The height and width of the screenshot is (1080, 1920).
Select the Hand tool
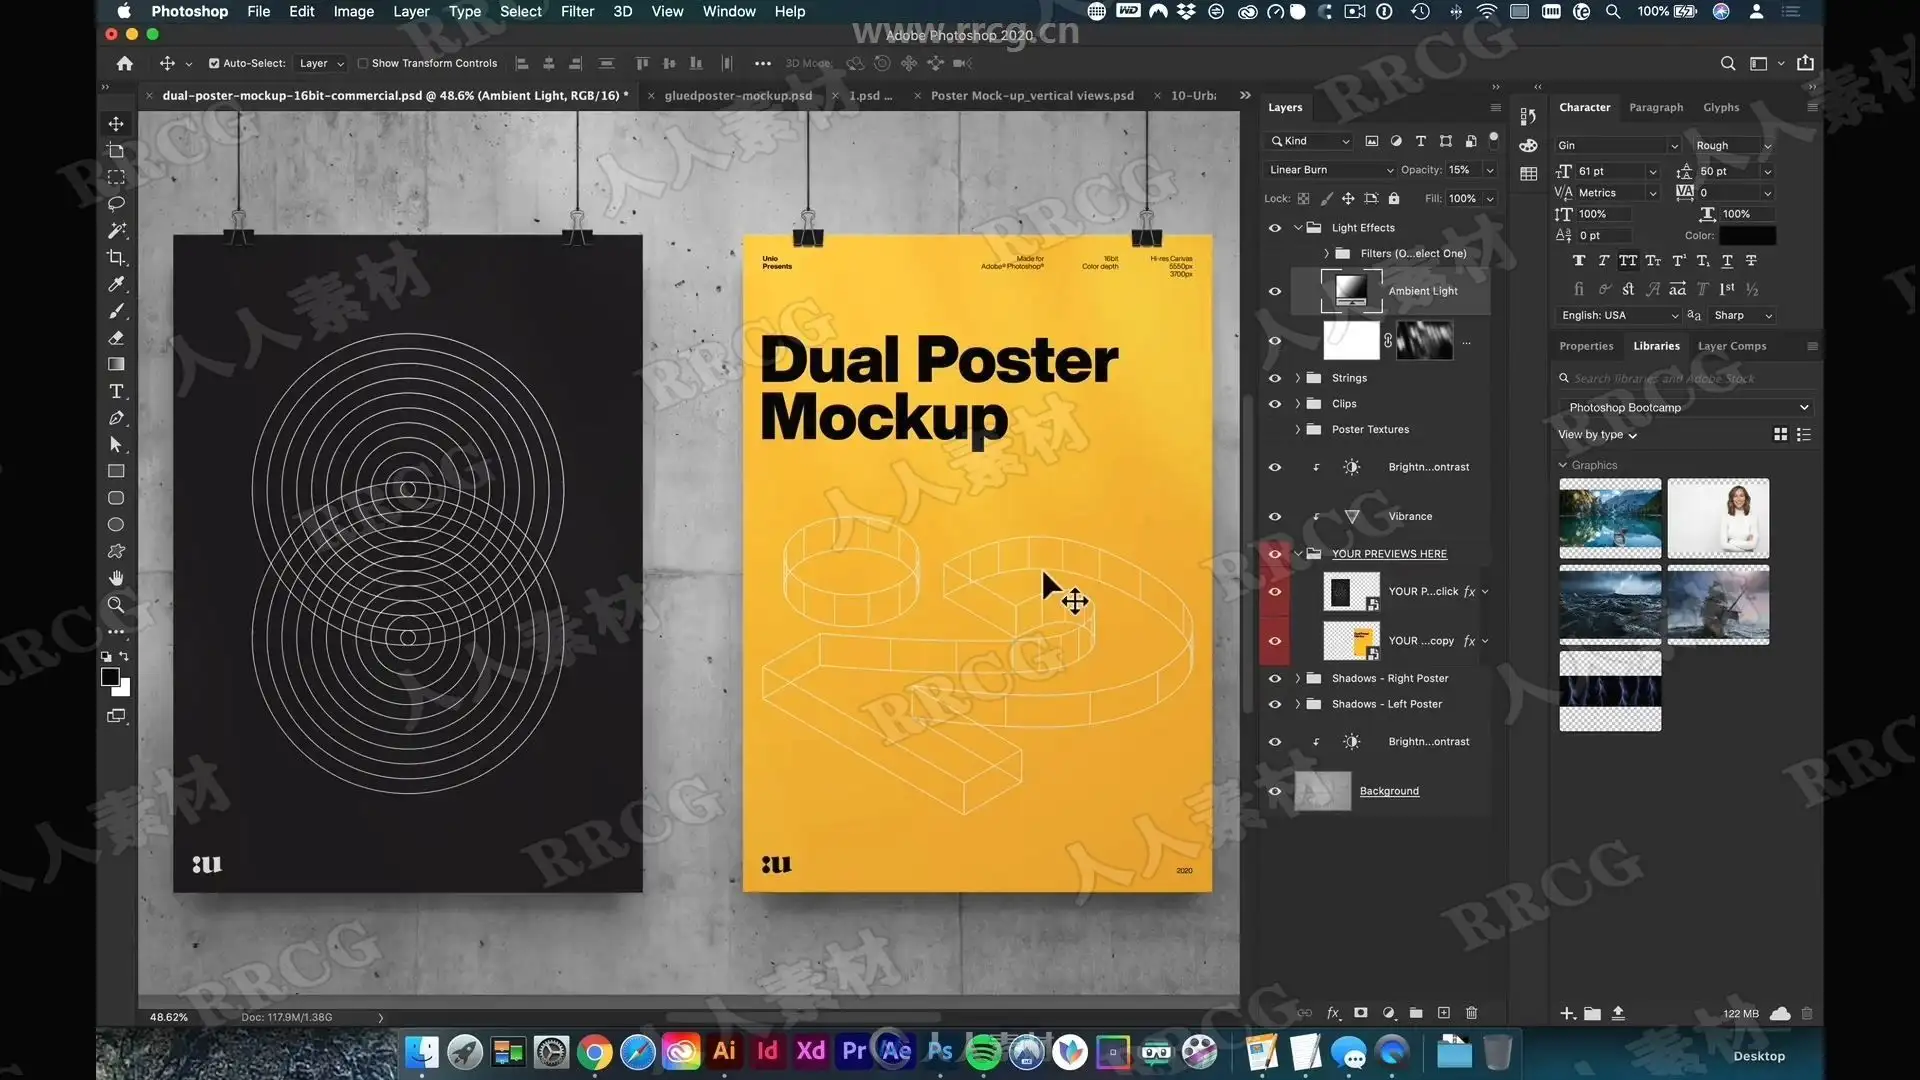[116, 578]
